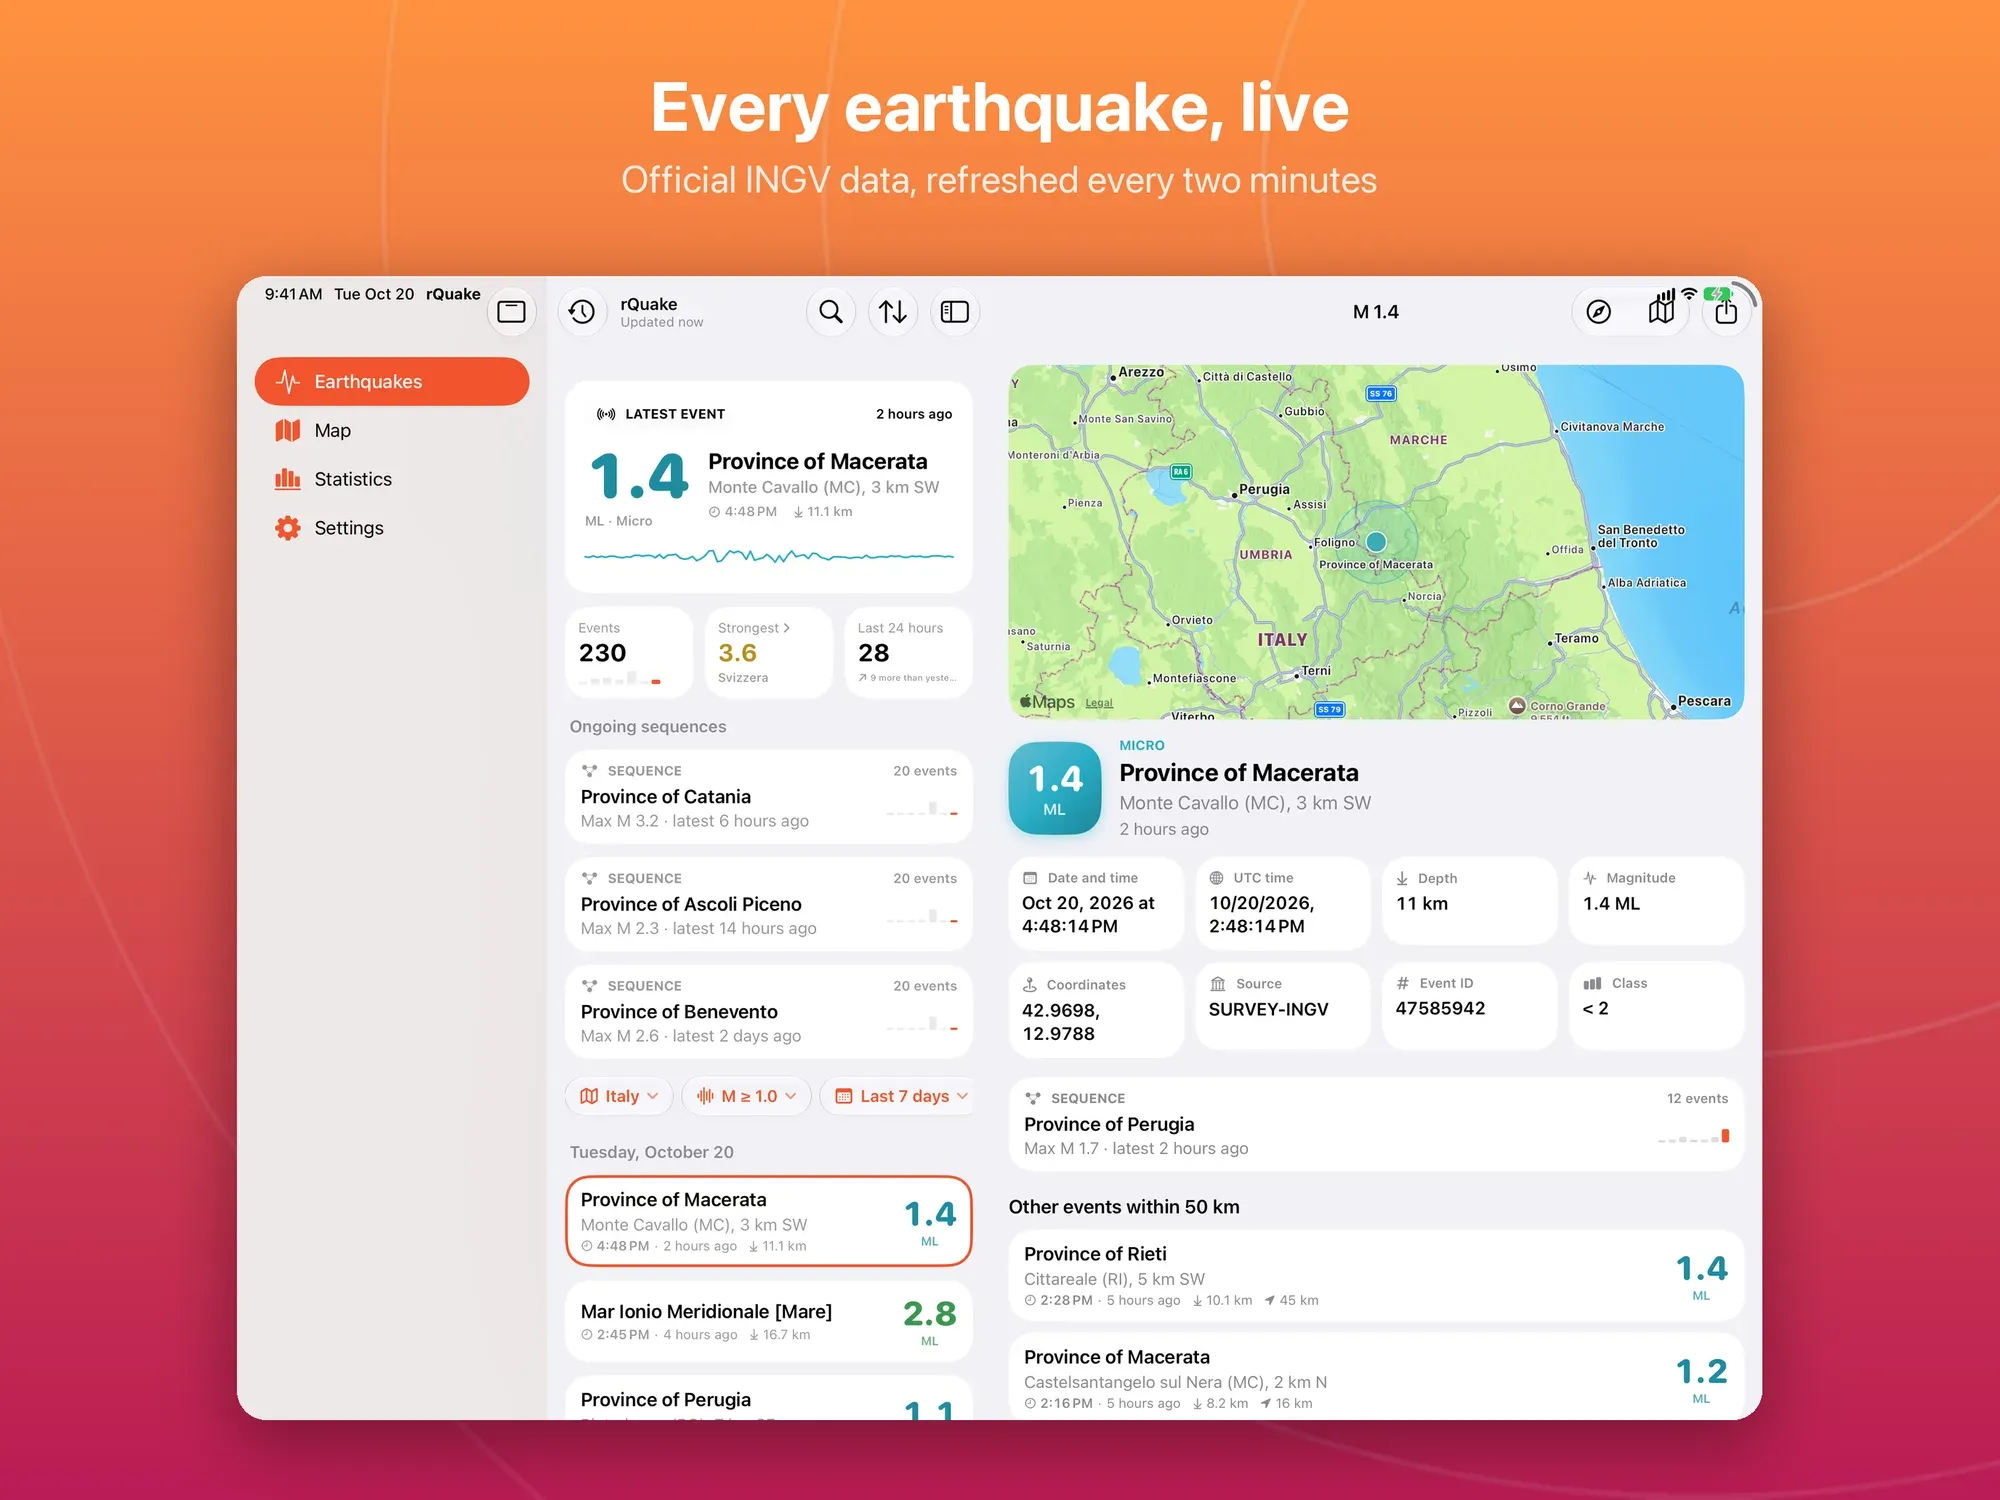This screenshot has width=2000, height=1500.
Task: Tap the 1.4 ML magnitude badge
Action: [1055, 788]
